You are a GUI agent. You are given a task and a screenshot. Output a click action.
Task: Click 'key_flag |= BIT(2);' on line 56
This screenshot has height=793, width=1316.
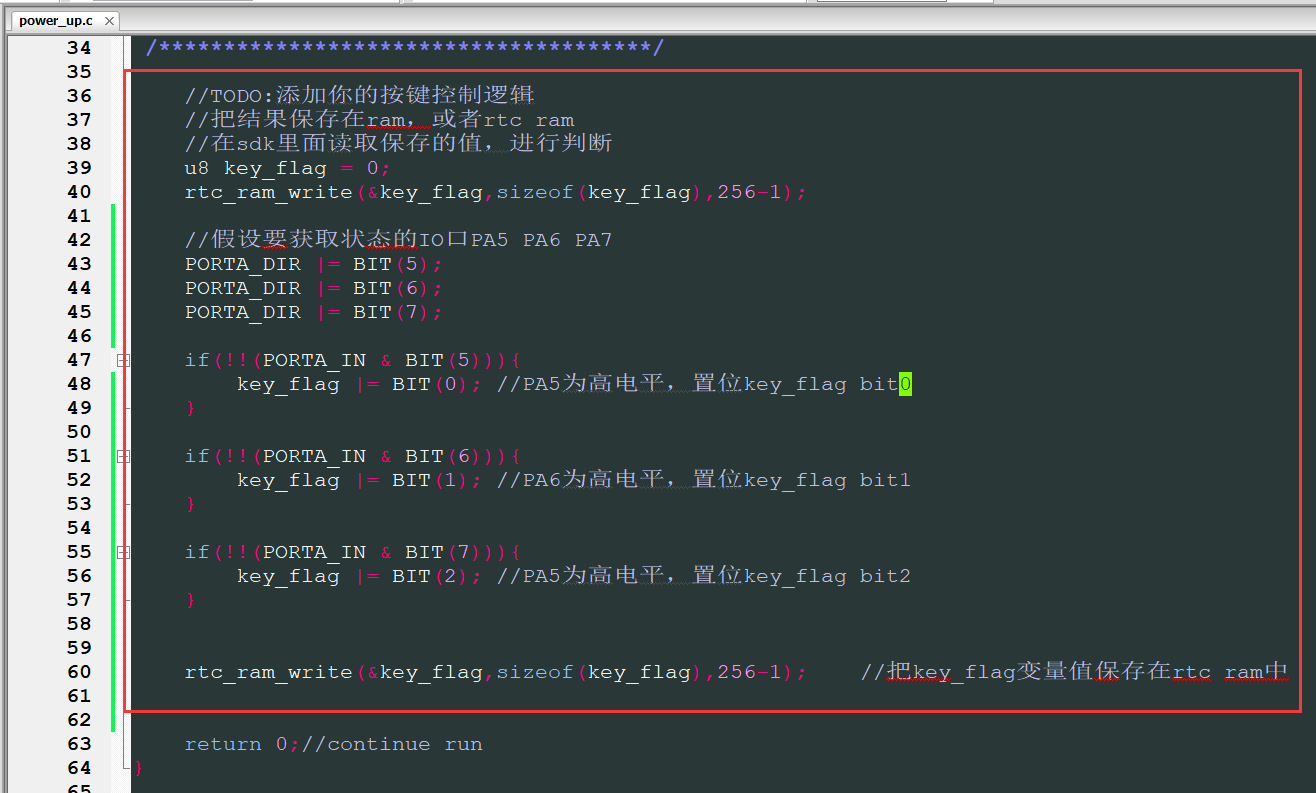point(360,576)
